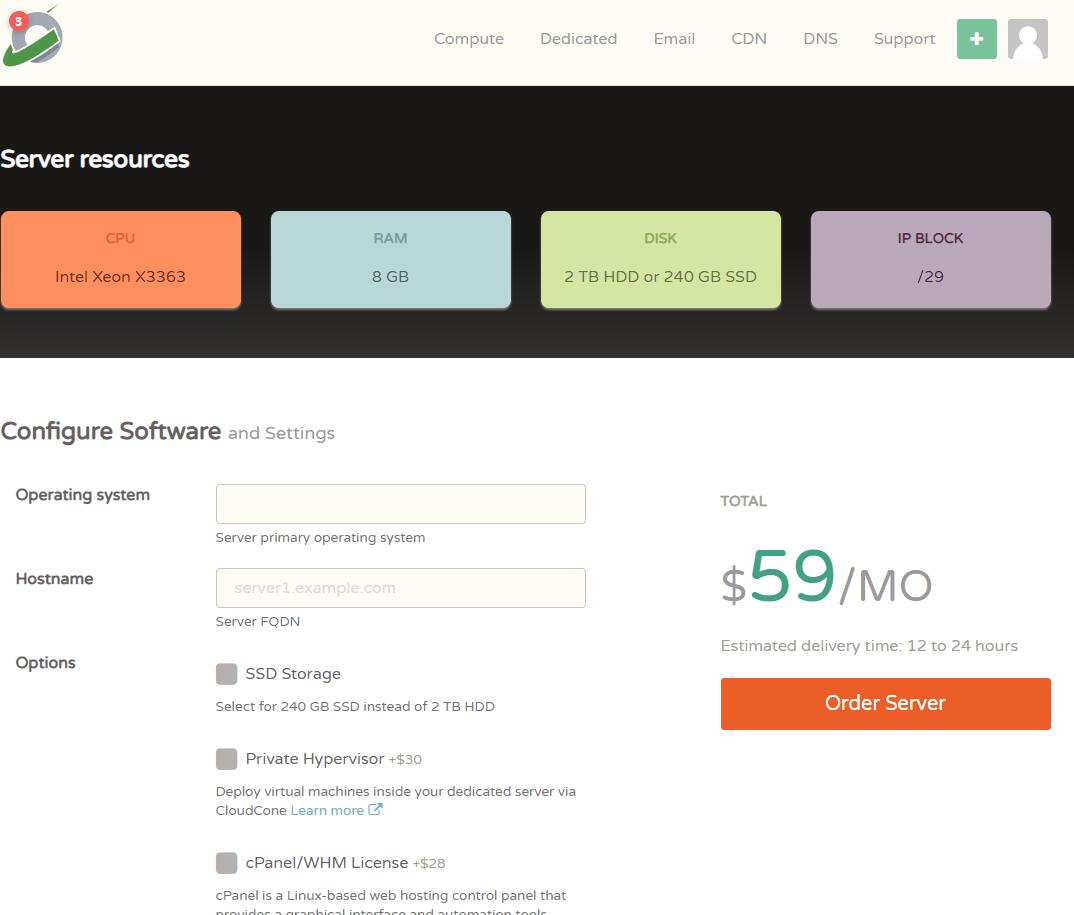
Task: Tick the Private Hypervisor option
Action: pos(227,759)
